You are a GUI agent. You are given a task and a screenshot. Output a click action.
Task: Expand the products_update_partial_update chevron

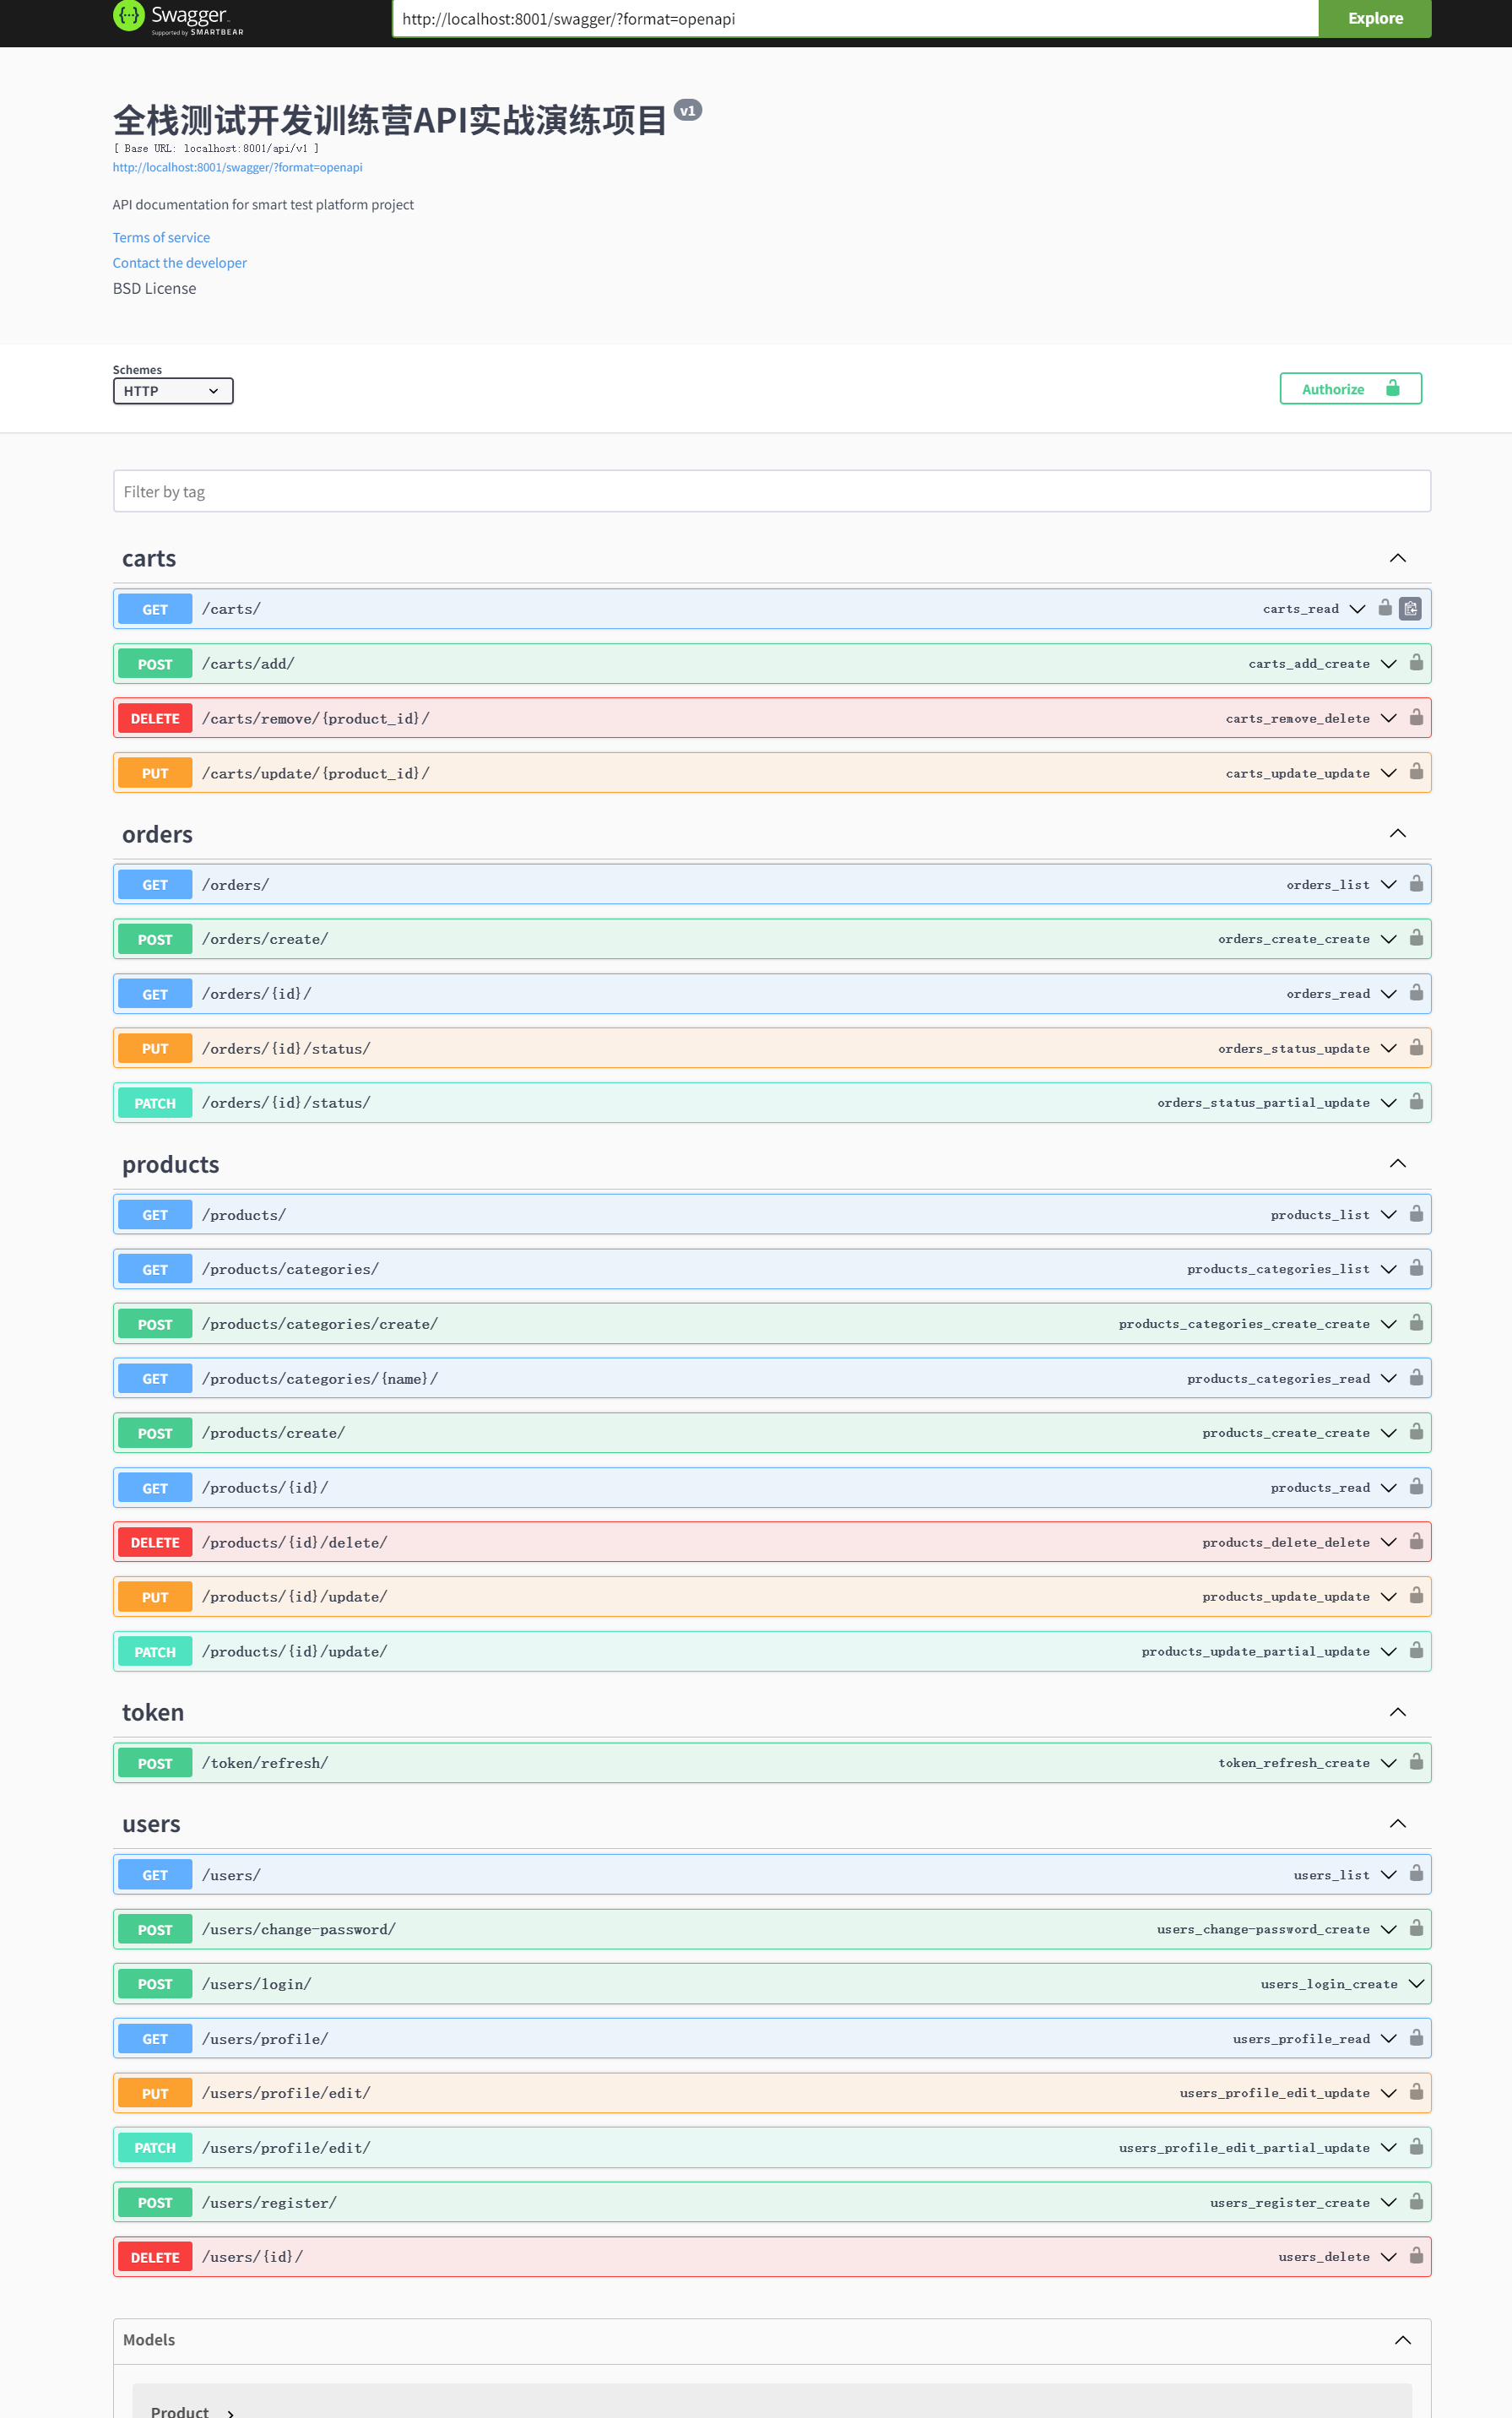(1388, 1651)
